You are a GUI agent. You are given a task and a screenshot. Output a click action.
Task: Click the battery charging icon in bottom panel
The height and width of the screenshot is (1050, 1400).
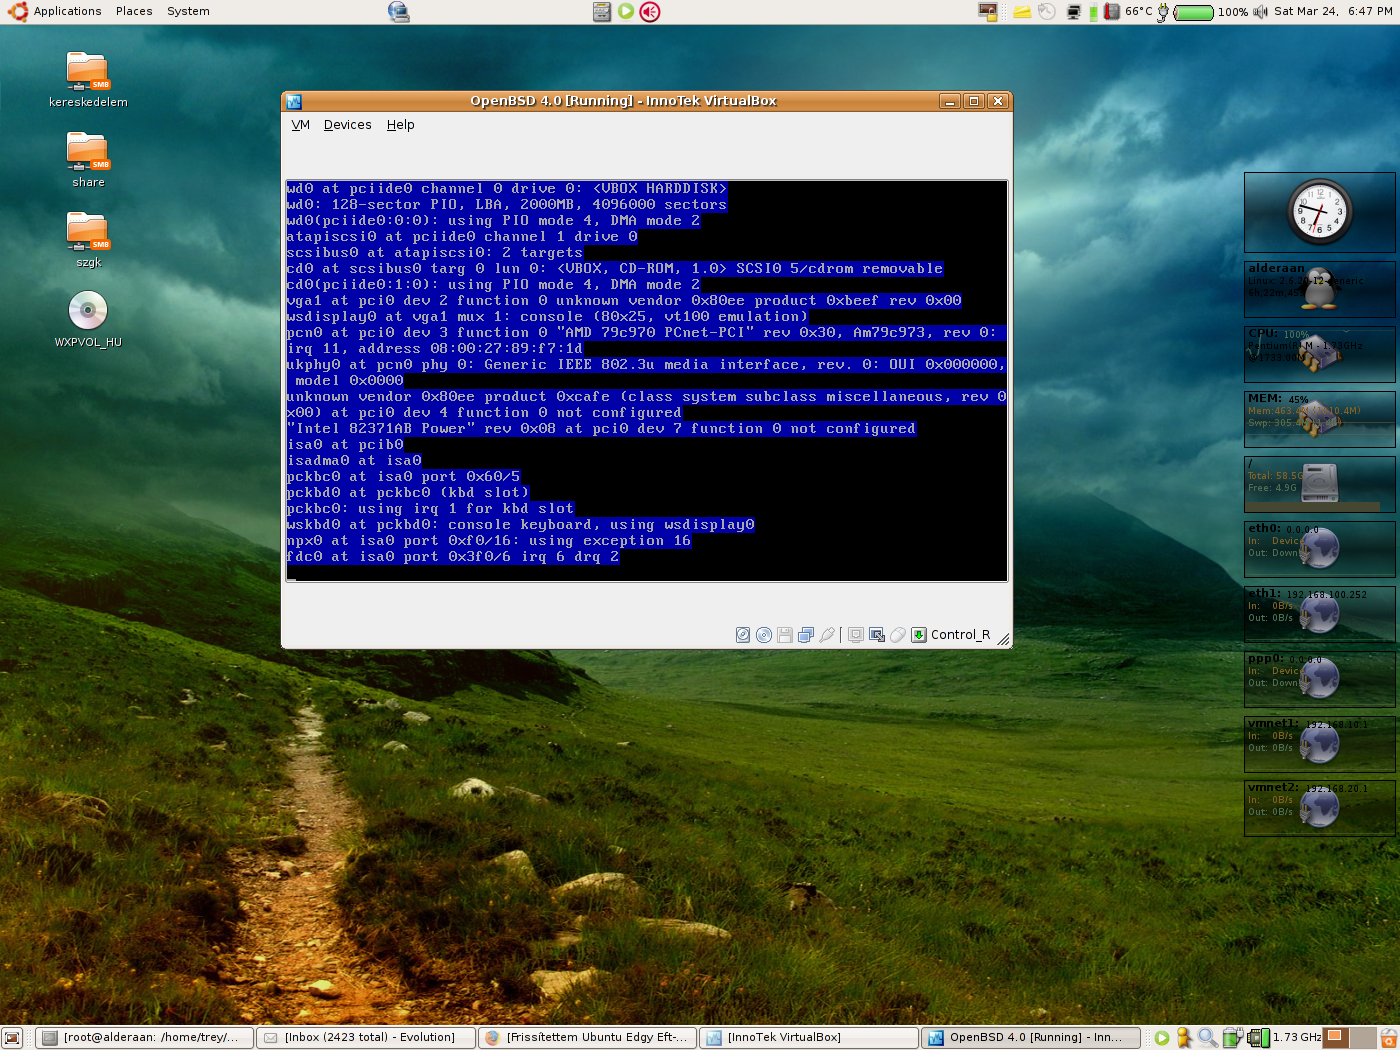point(1232,1038)
